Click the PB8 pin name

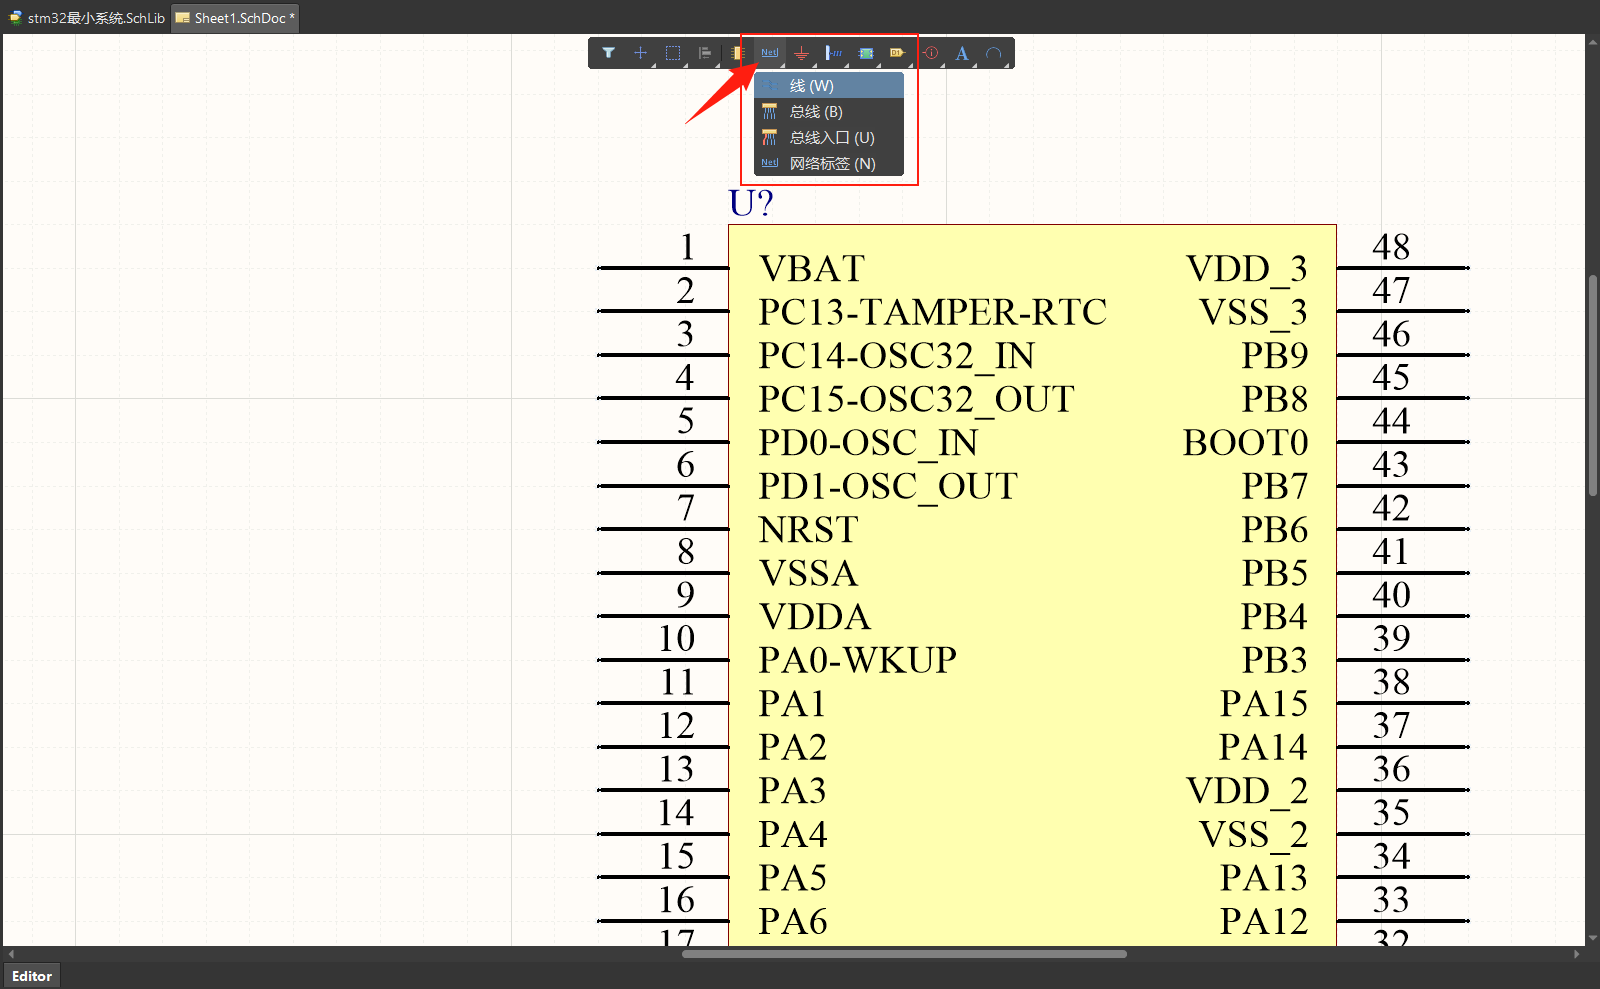coord(1275,399)
